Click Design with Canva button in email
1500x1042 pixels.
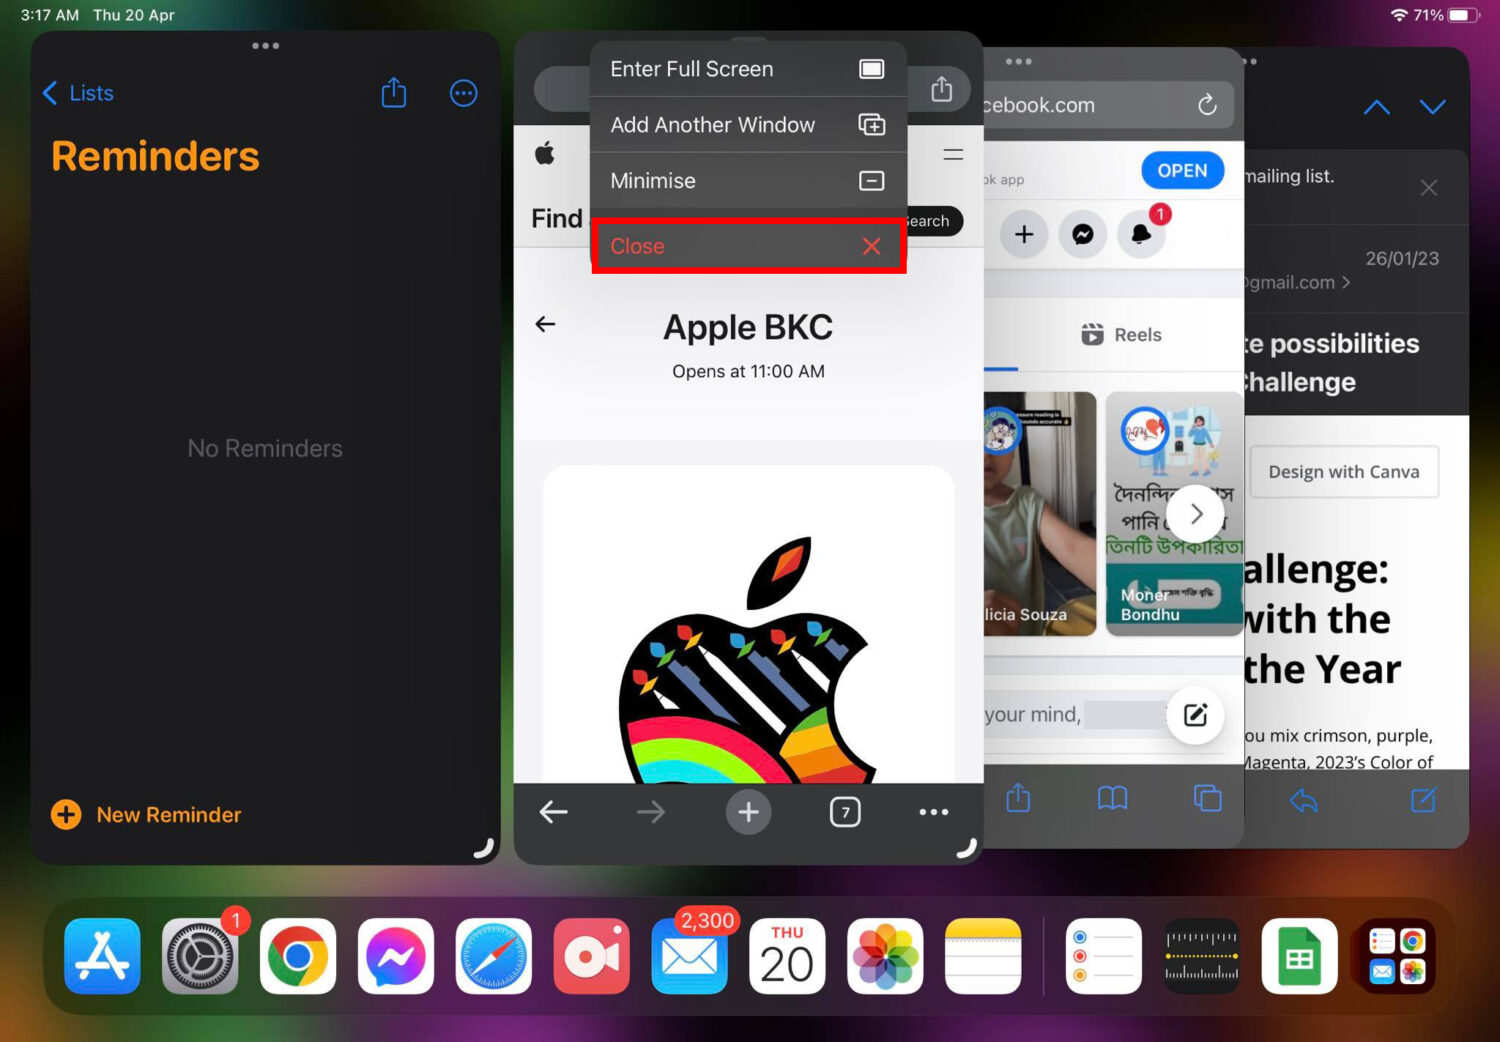point(1344,472)
